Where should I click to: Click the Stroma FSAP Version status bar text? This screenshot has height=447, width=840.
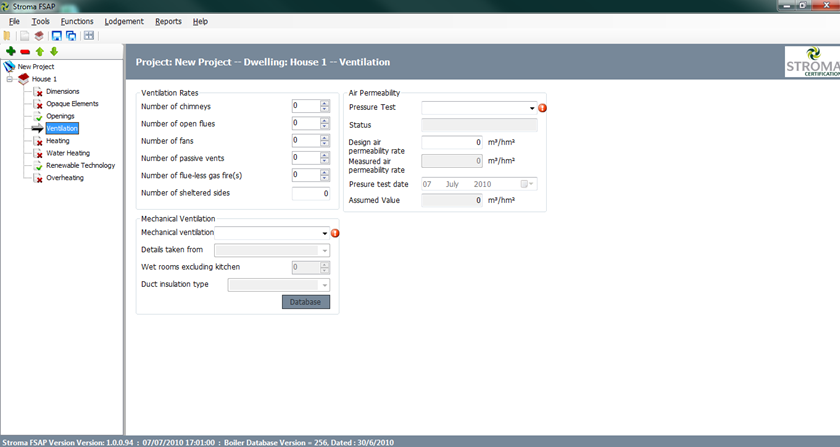pyautogui.click(x=68, y=443)
